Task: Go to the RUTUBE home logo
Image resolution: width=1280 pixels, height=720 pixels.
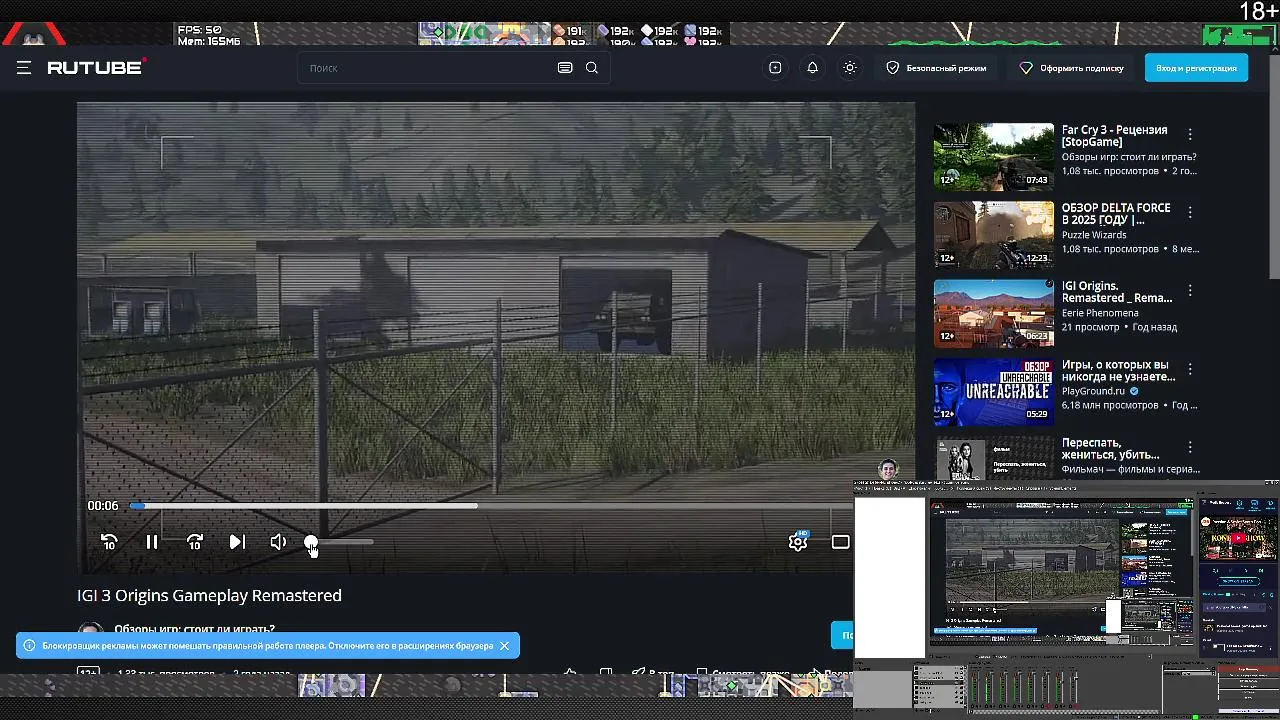Action: tap(97, 67)
